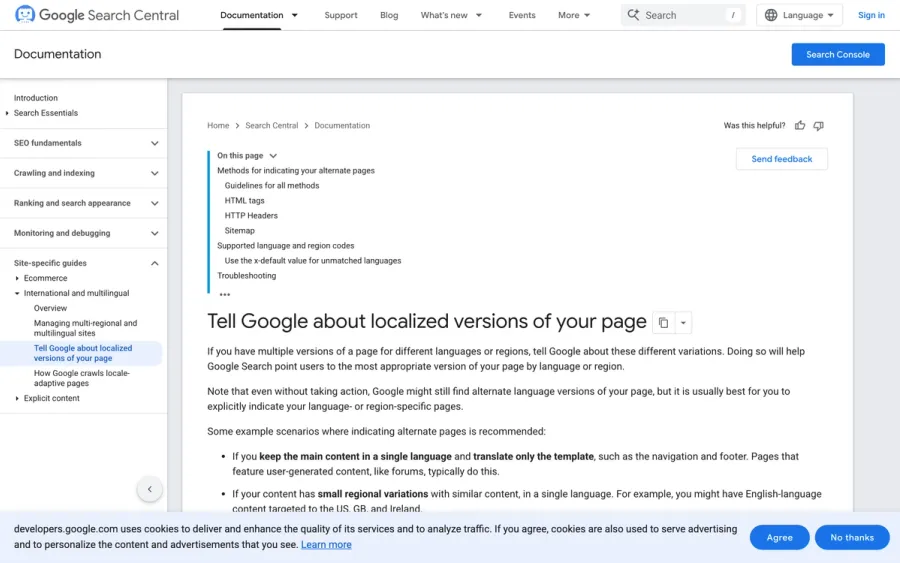
Task: Collapse the On this page list
Action: (x=273, y=156)
